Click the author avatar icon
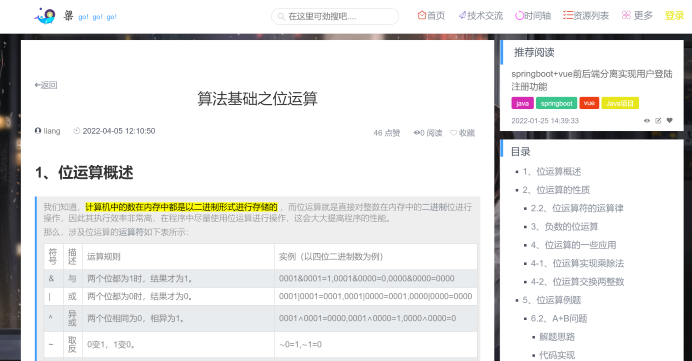Viewport: 692px width, 361px height. pyautogui.click(x=38, y=131)
